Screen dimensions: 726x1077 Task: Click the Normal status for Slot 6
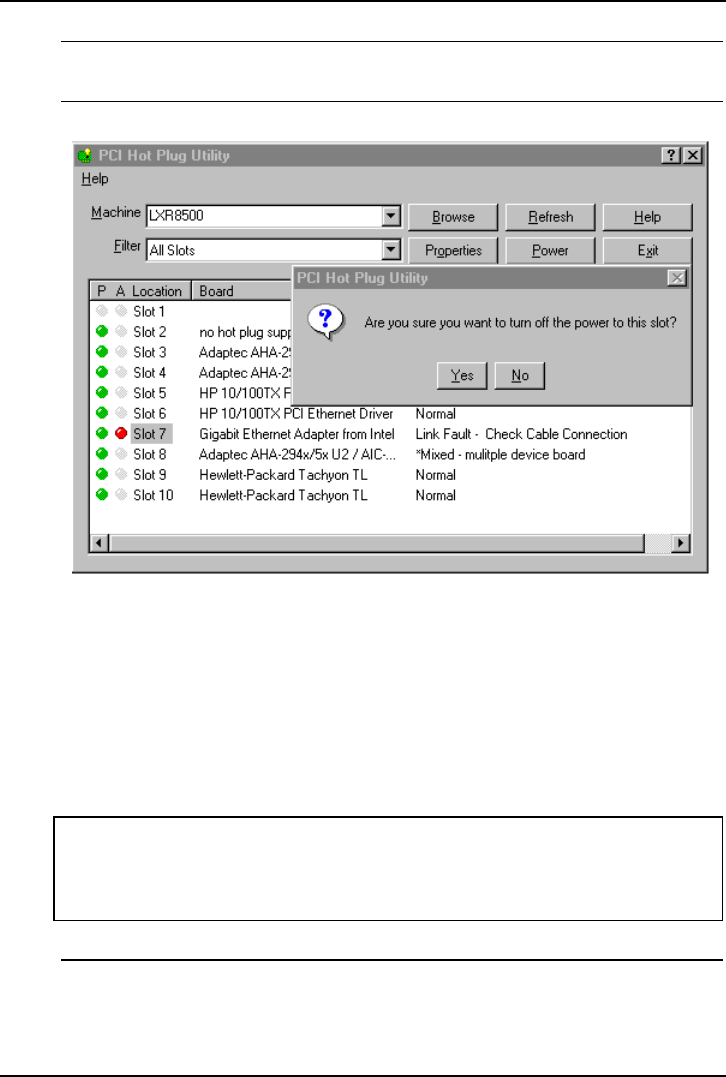435,413
